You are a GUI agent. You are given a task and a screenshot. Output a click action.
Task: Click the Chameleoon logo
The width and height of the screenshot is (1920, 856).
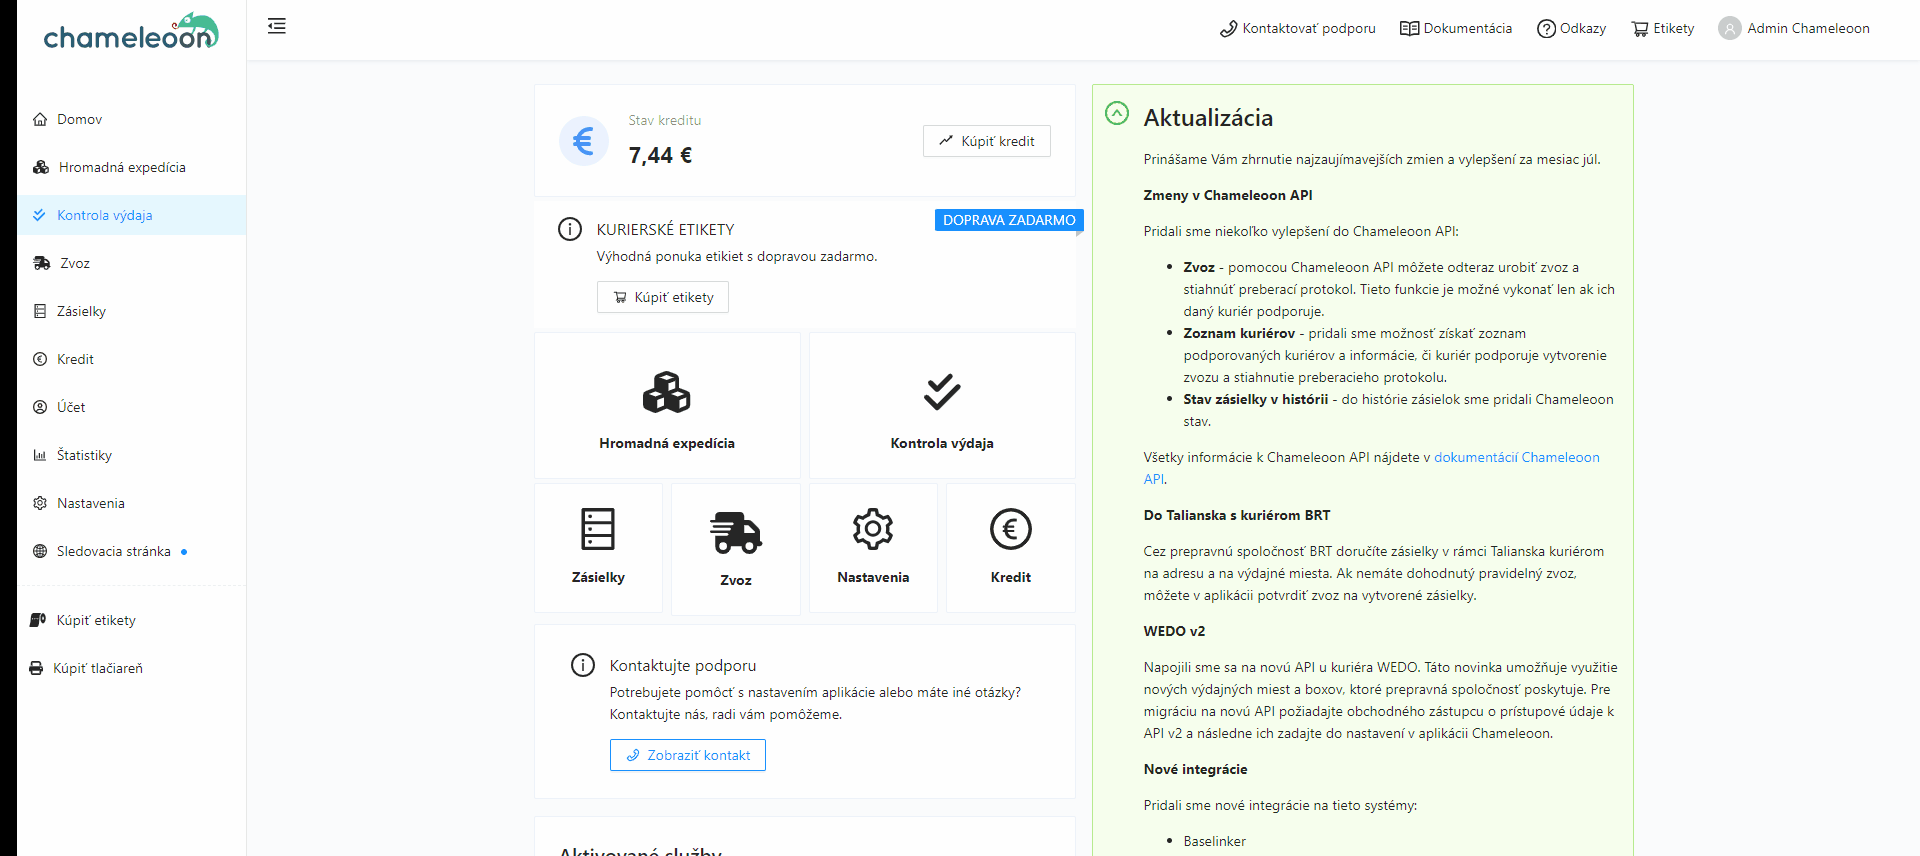[x=131, y=32]
